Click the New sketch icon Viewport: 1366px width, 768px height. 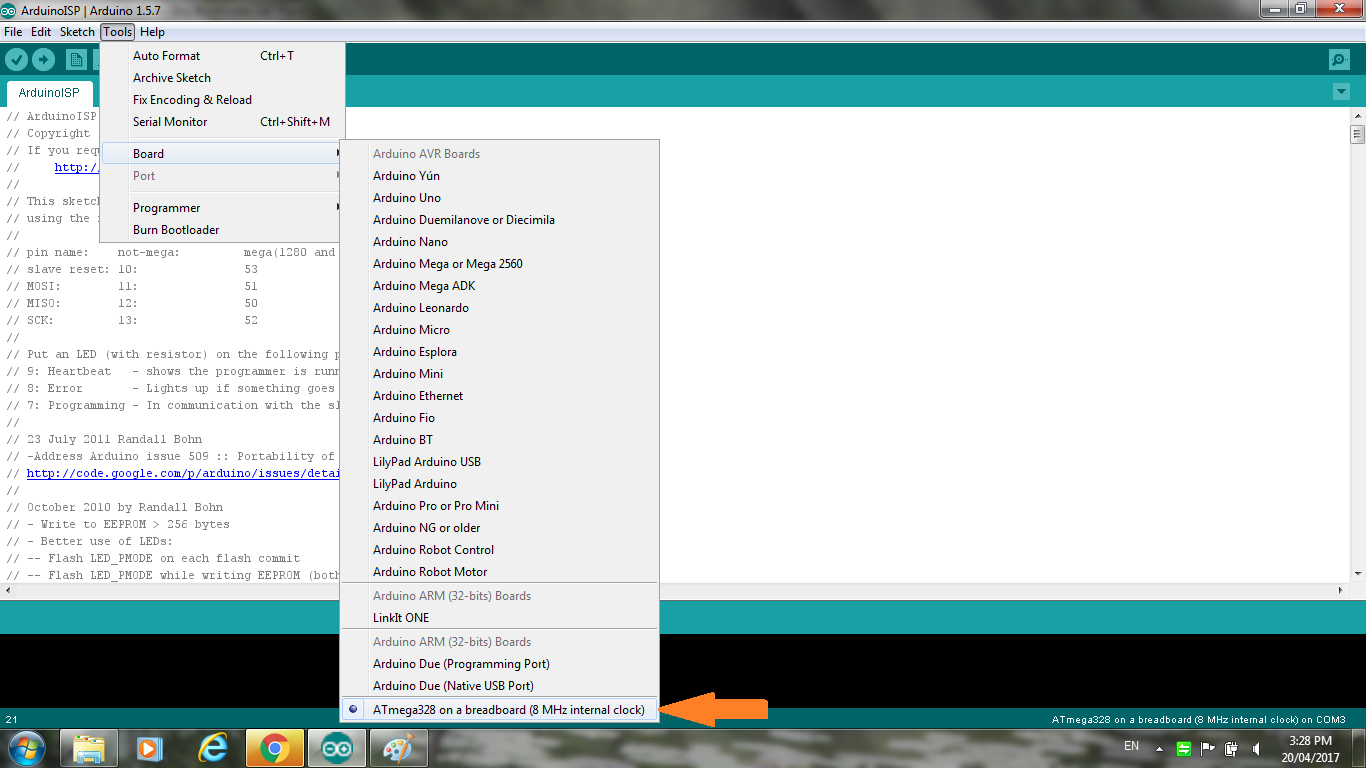tap(75, 59)
